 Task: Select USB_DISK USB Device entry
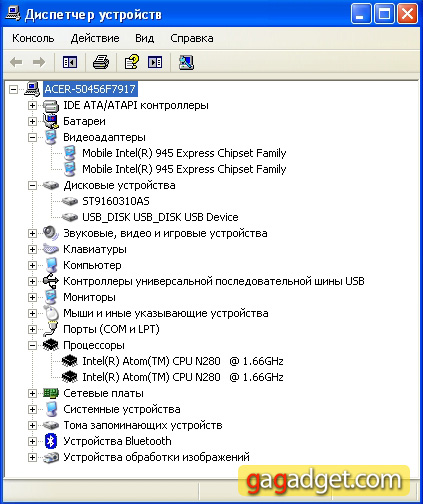160,217
